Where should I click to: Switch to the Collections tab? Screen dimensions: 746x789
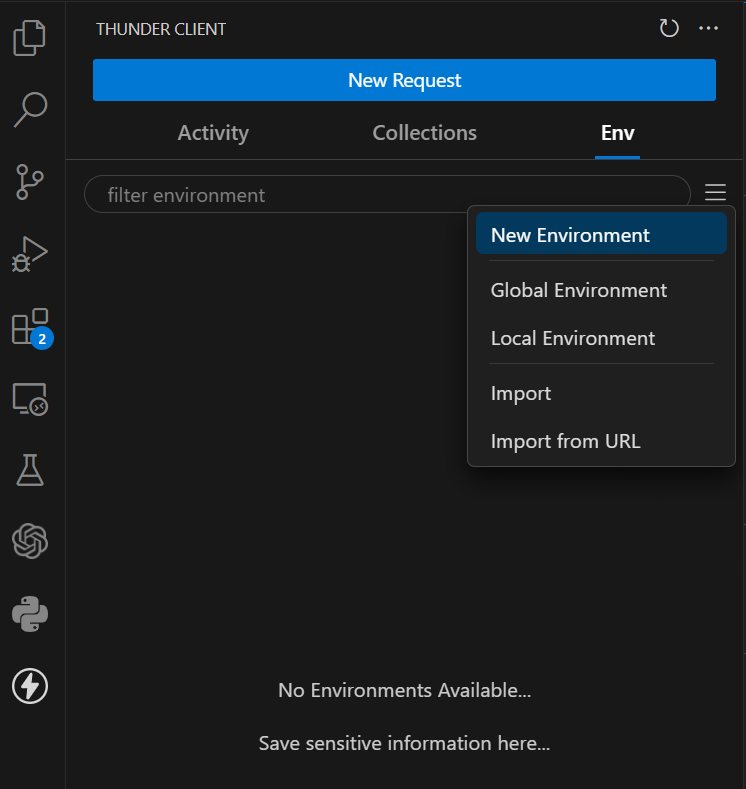click(425, 133)
